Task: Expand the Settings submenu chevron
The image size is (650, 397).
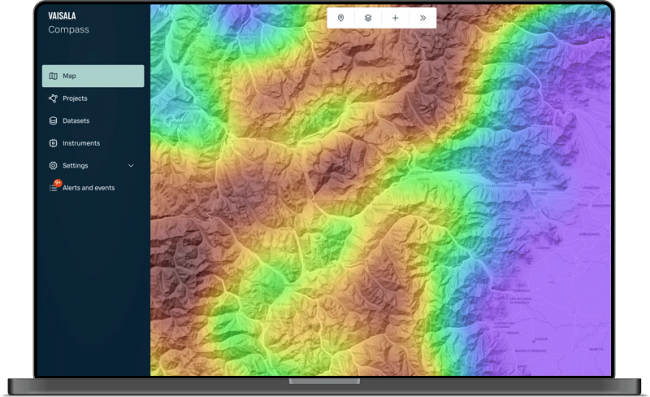Action: 131,166
